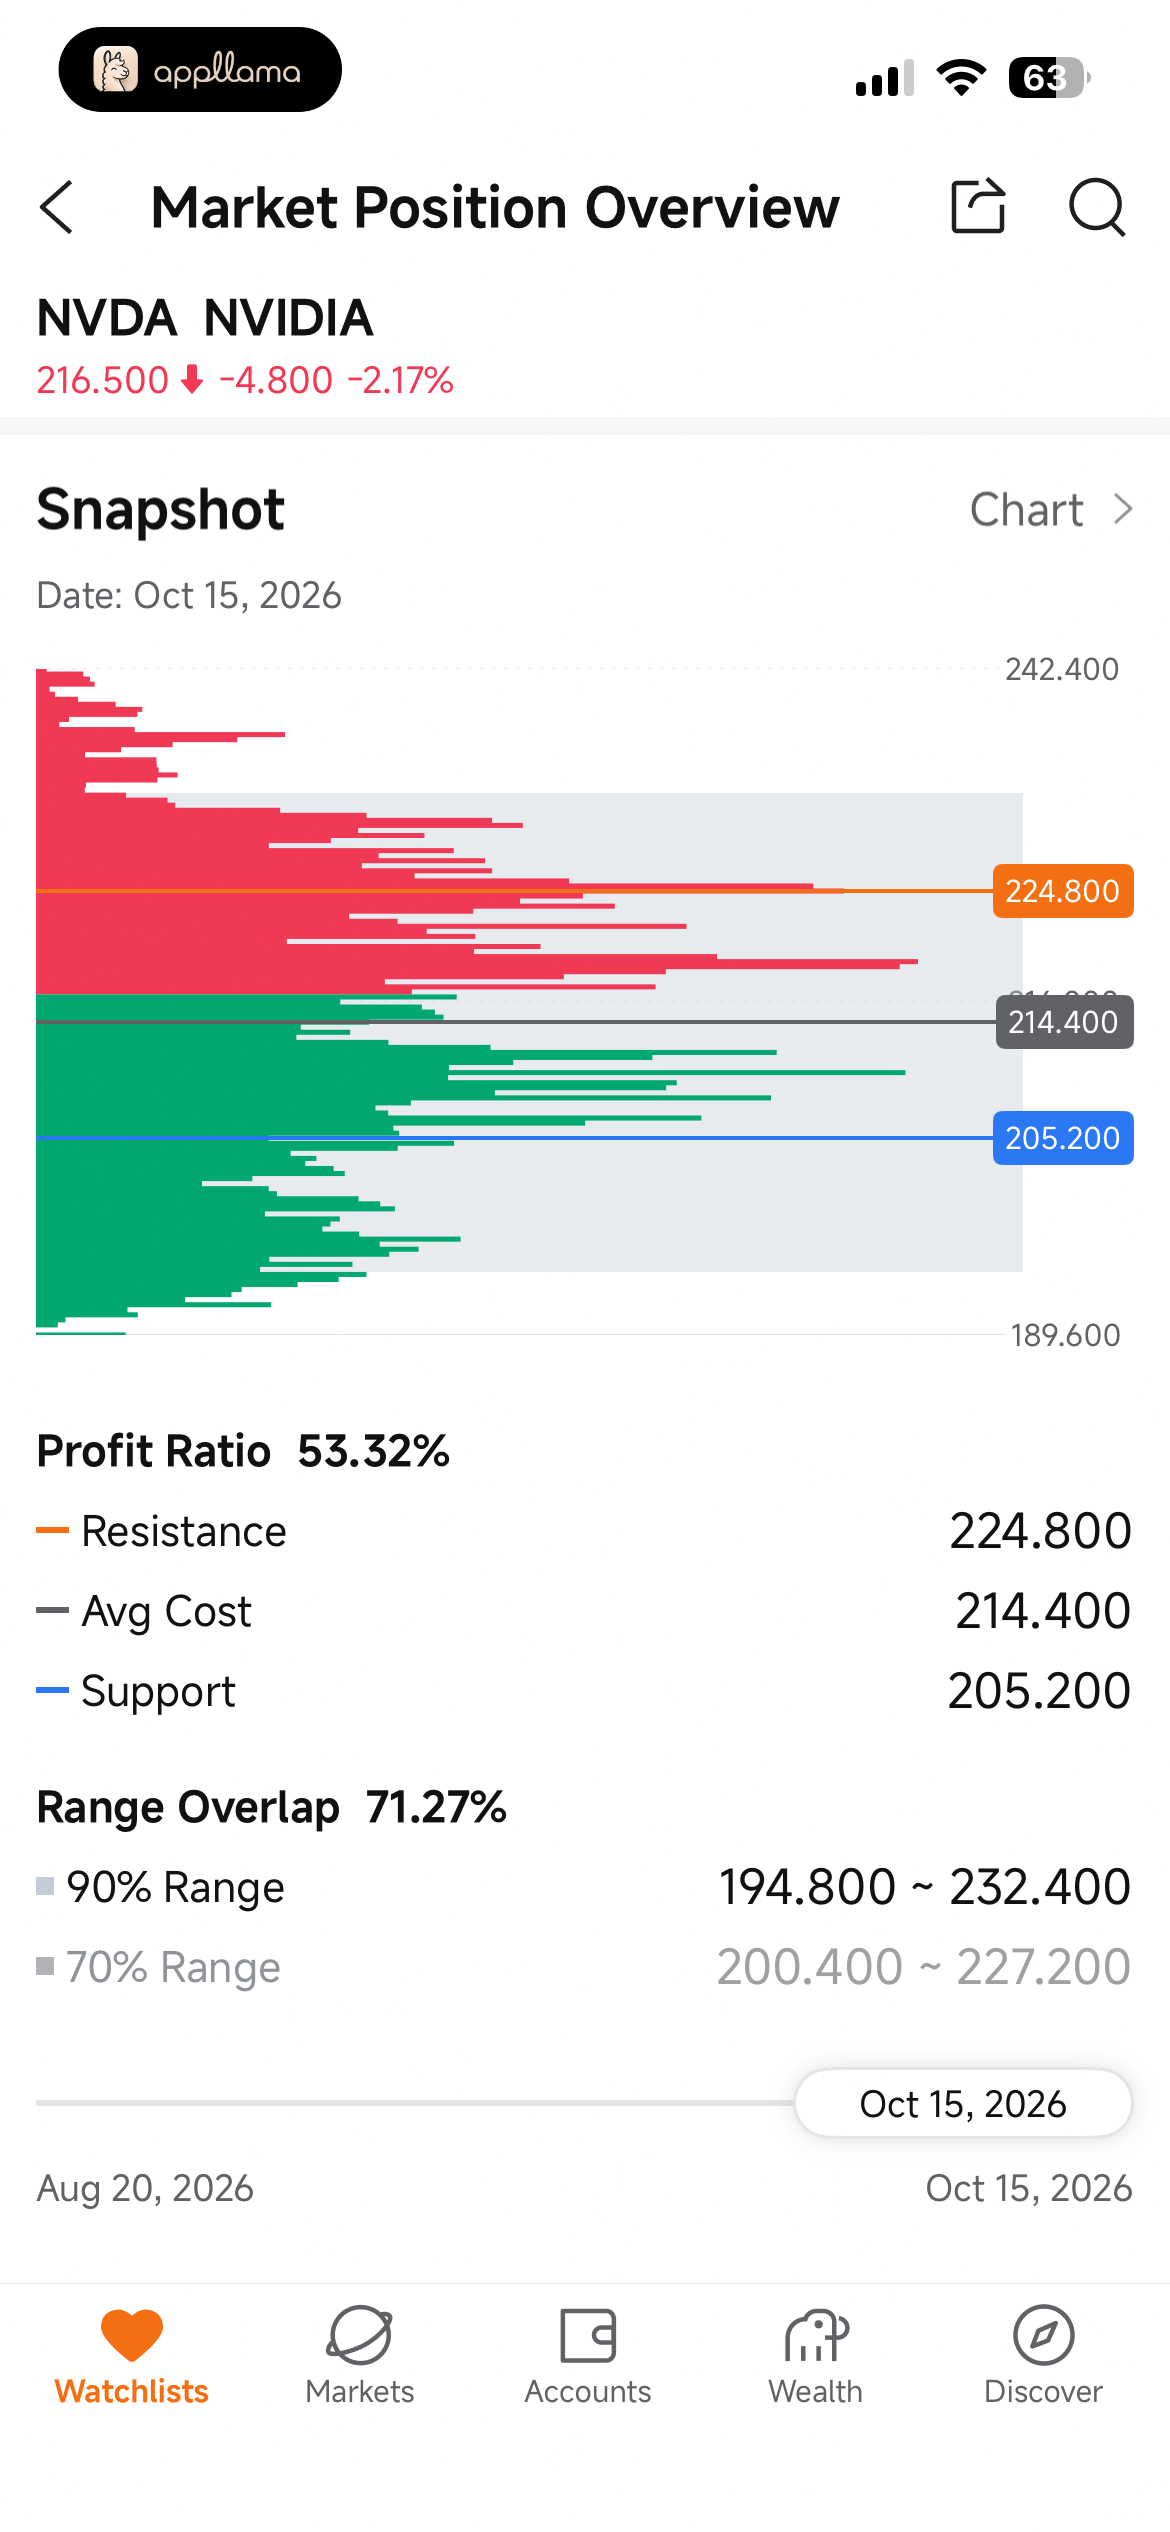Tap the Oct 15, 2026 end date label

pyautogui.click(x=1029, y=2188)
